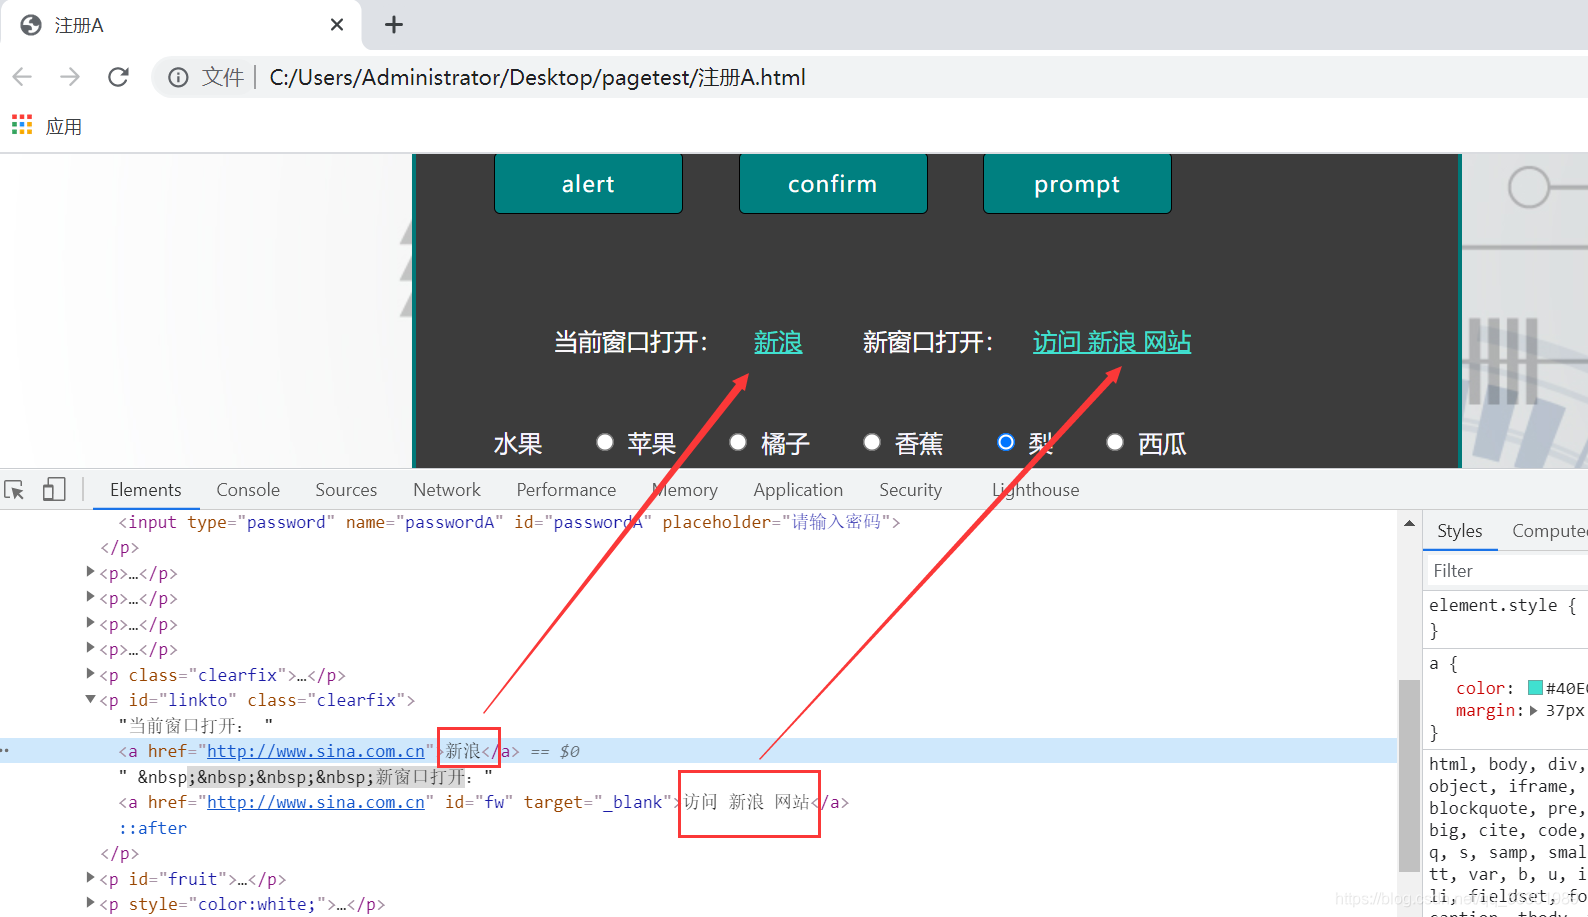Close the 注册A tab
The width and height of the screenshot is (1588, 917).
pos(337,25)
